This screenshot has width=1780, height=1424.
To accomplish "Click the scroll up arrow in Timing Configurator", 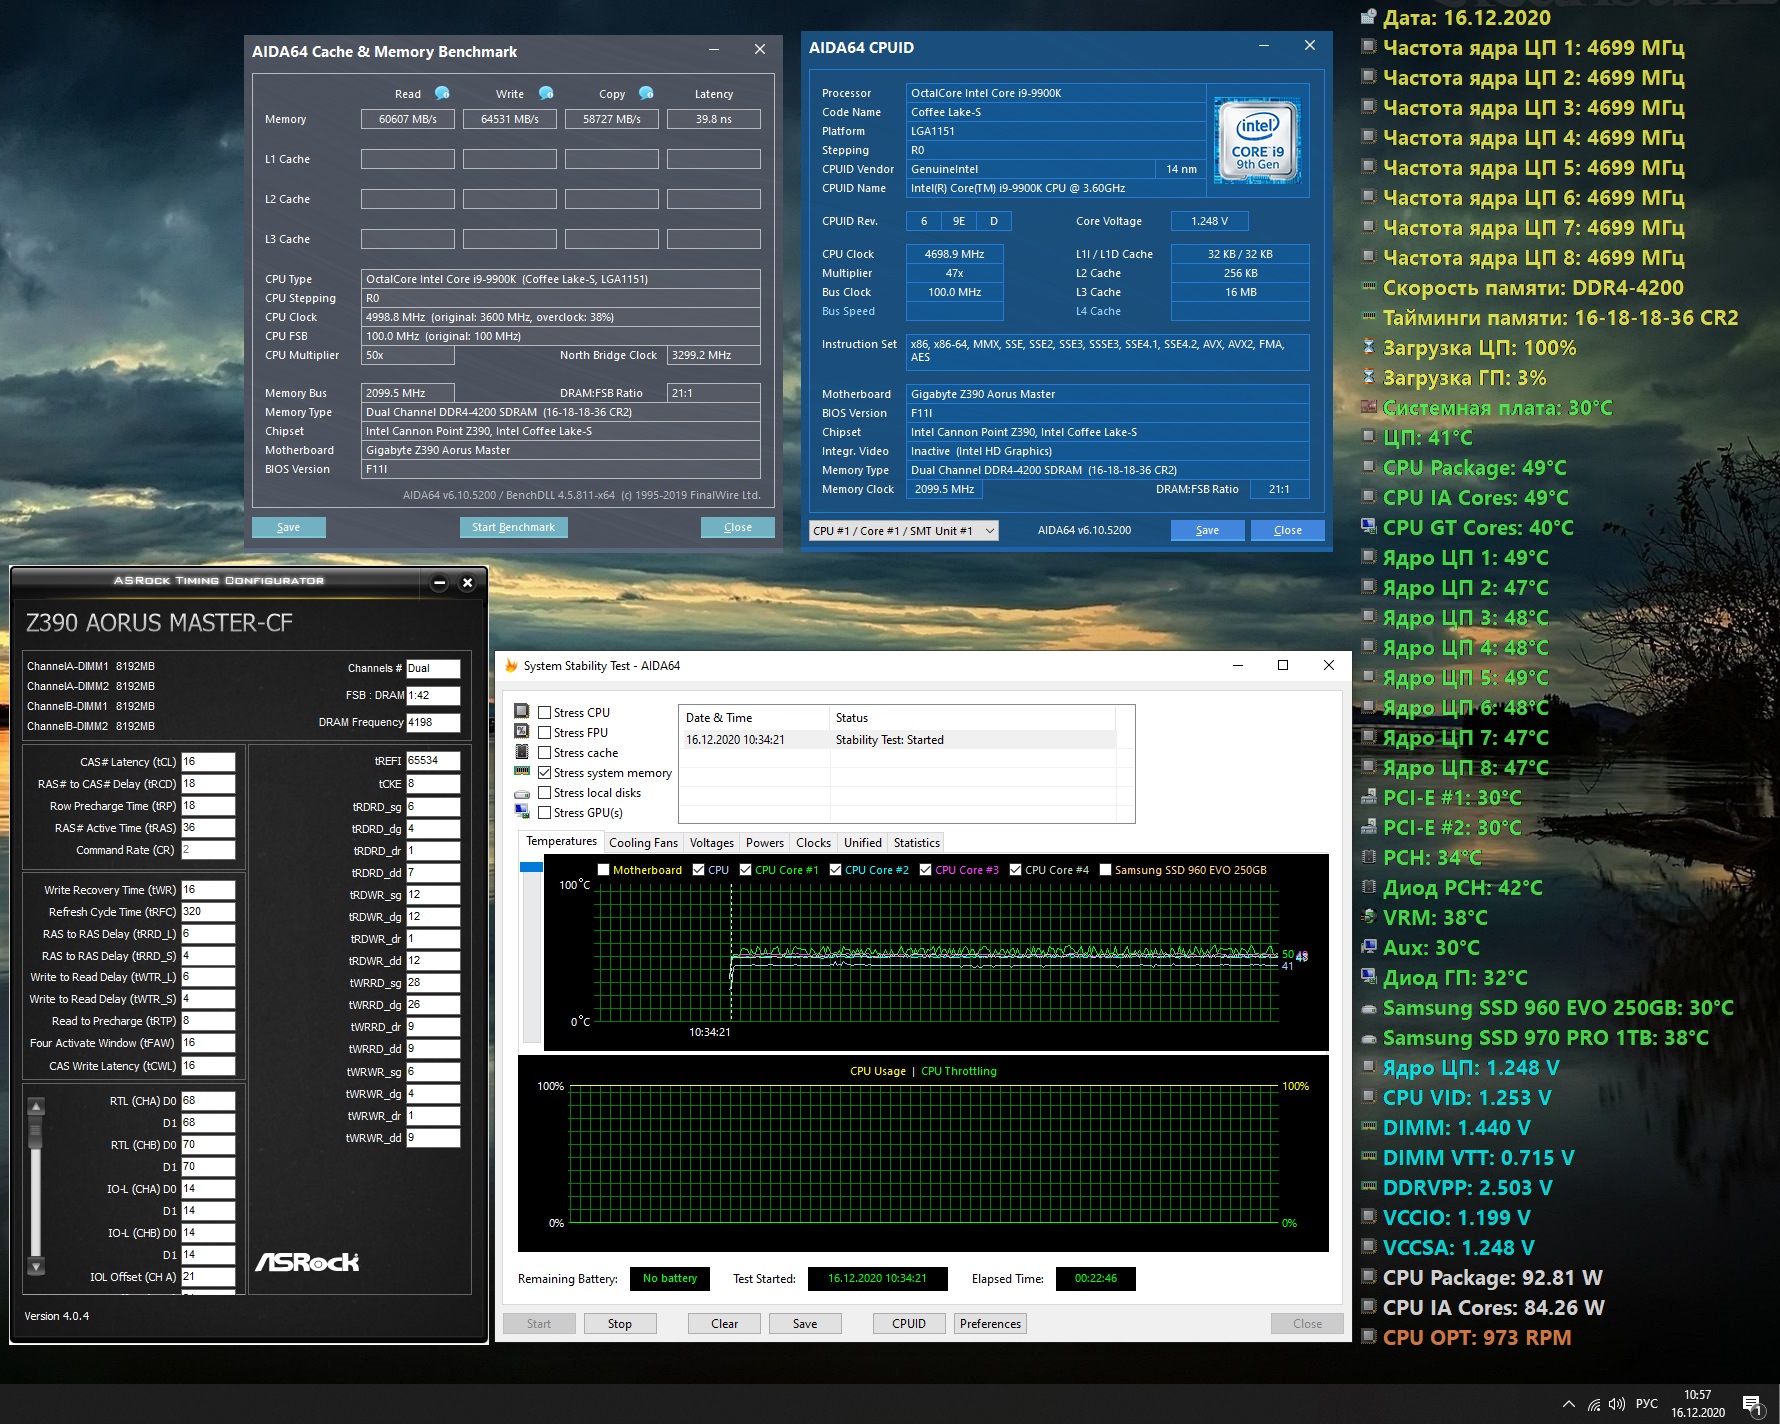I will [36, 1106].
